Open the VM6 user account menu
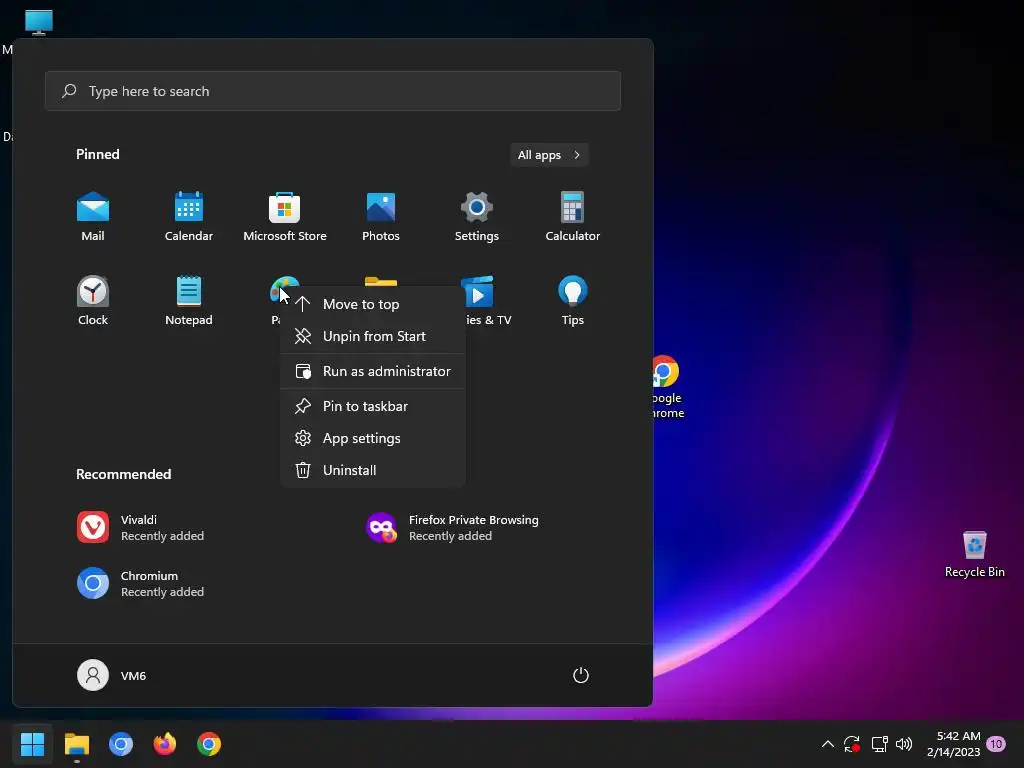1024x768 pixels. coord(112,675)
